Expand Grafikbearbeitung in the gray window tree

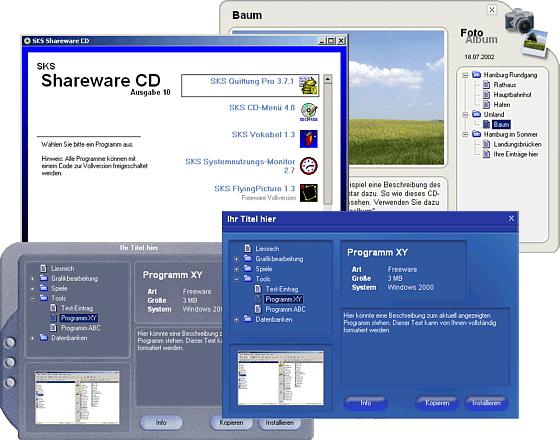[x=32, y=279]
